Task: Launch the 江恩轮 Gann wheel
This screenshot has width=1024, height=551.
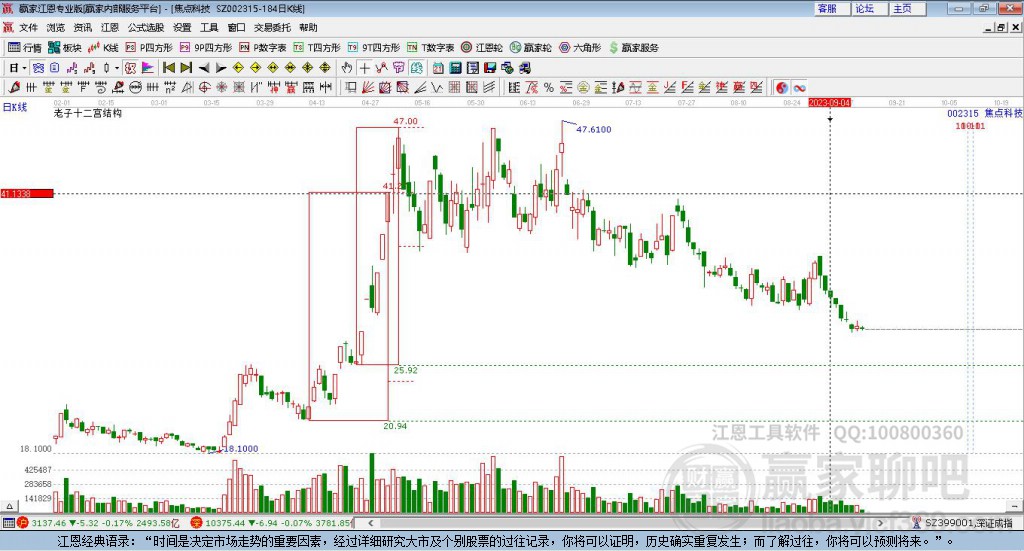Action: click(482, 48)
